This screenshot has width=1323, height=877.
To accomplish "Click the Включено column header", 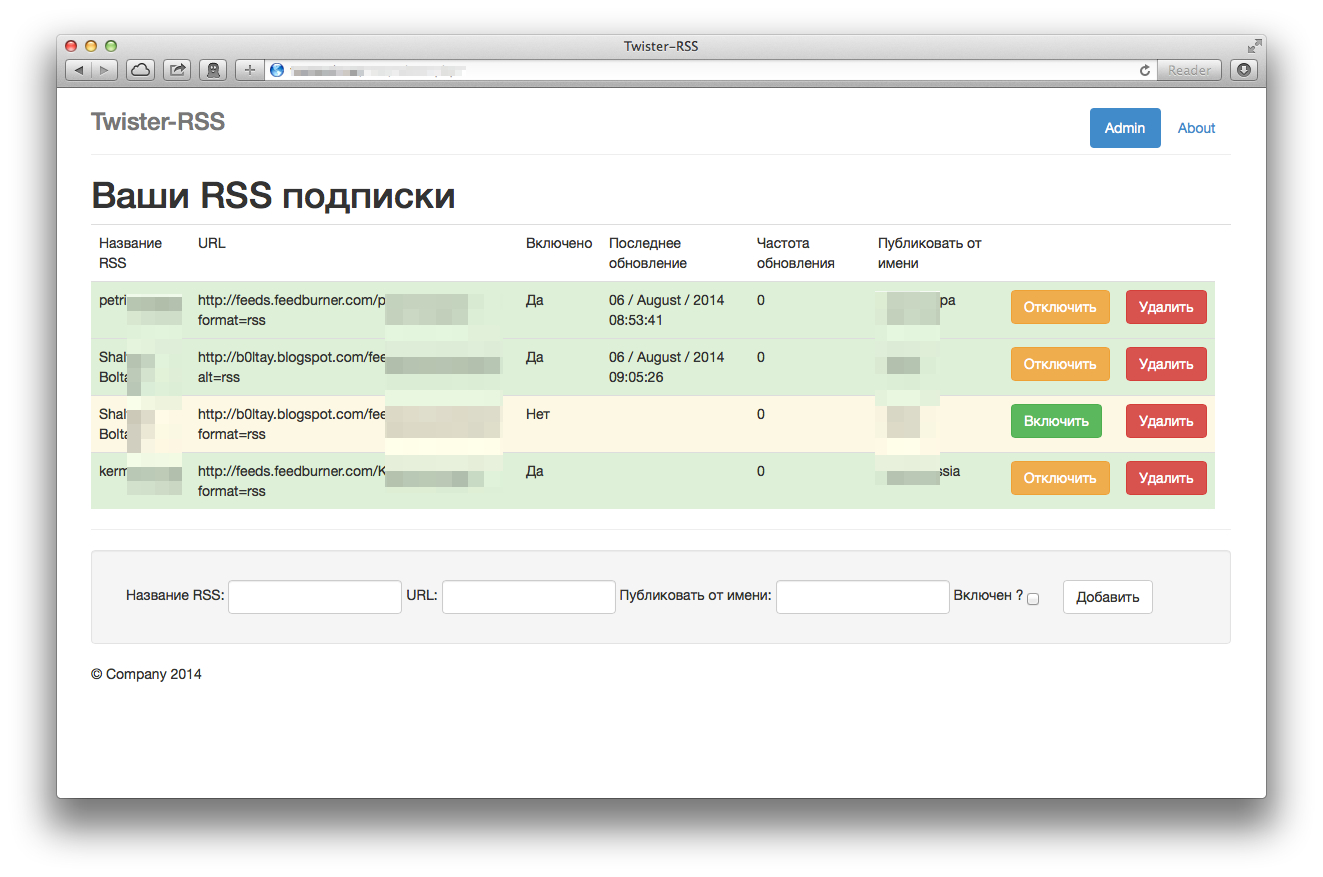I will tap(559, 243).
